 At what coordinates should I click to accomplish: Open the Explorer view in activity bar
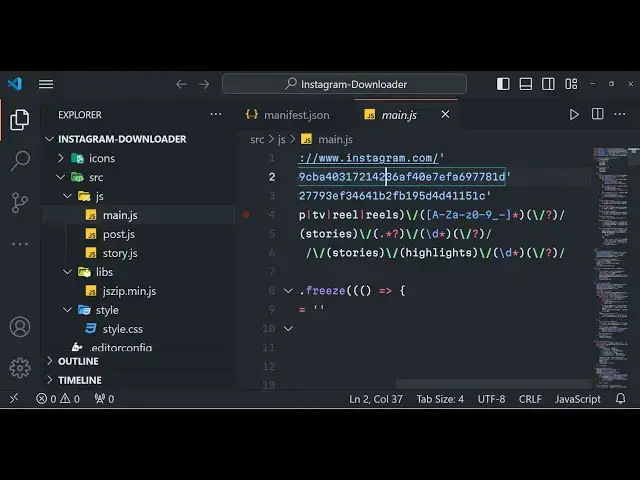[20, 120]
